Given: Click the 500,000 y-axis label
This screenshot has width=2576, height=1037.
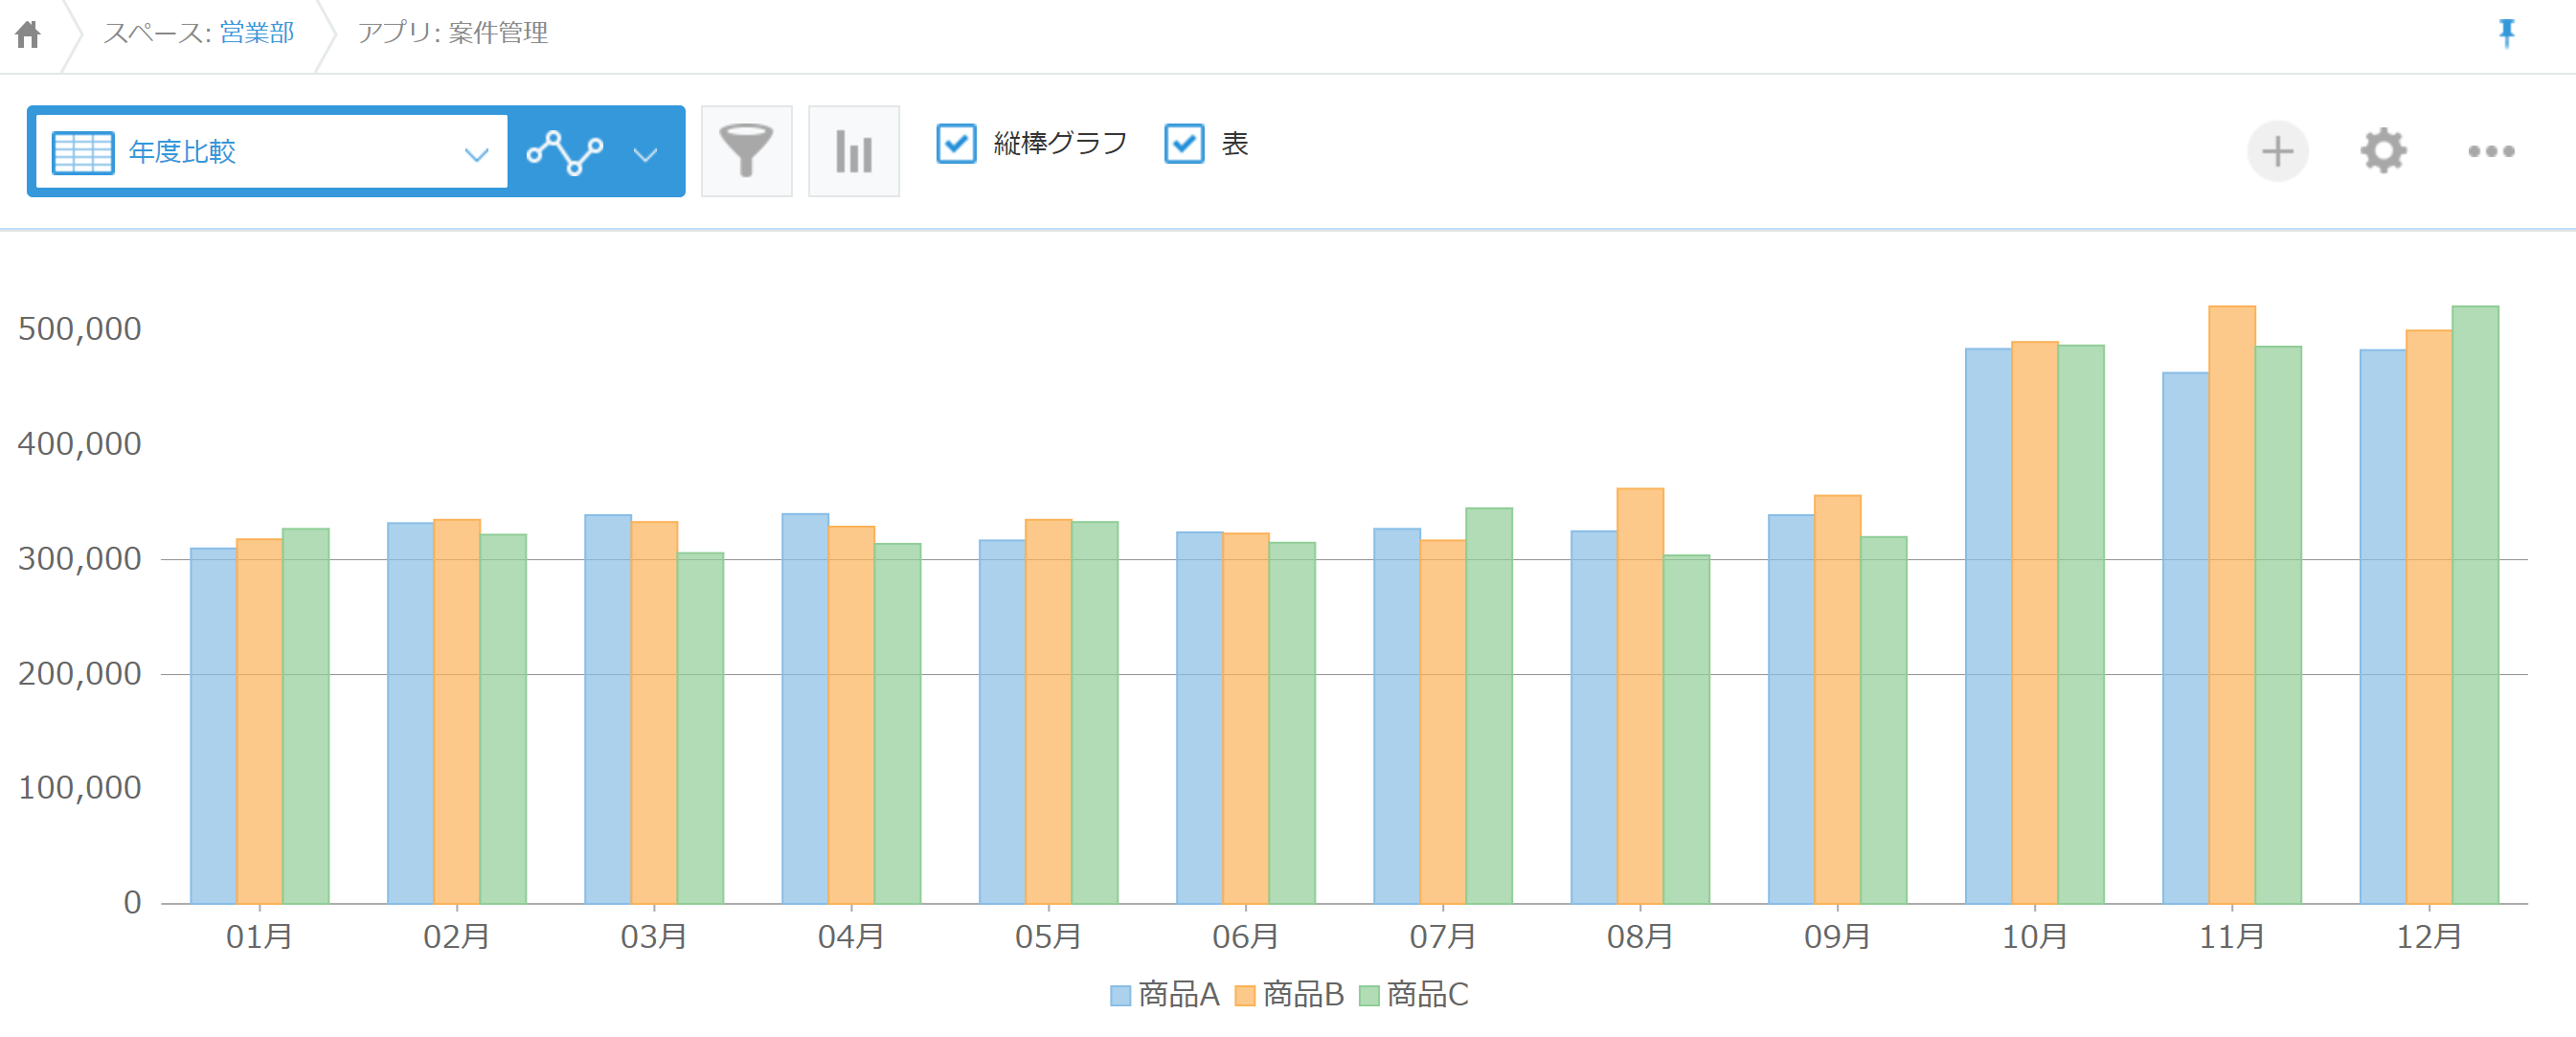Looking at the screenshot, I should (80, 329).
